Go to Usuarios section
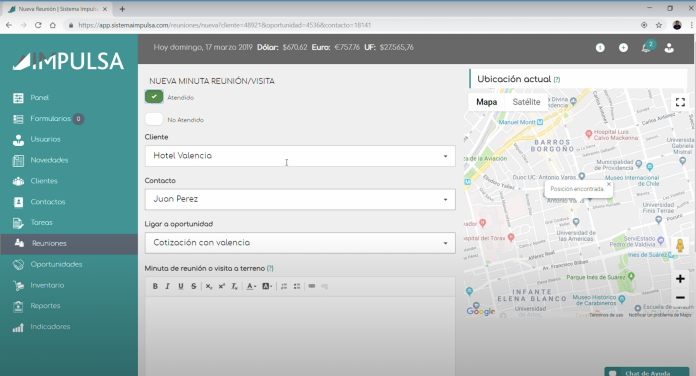 coord(69,139)
